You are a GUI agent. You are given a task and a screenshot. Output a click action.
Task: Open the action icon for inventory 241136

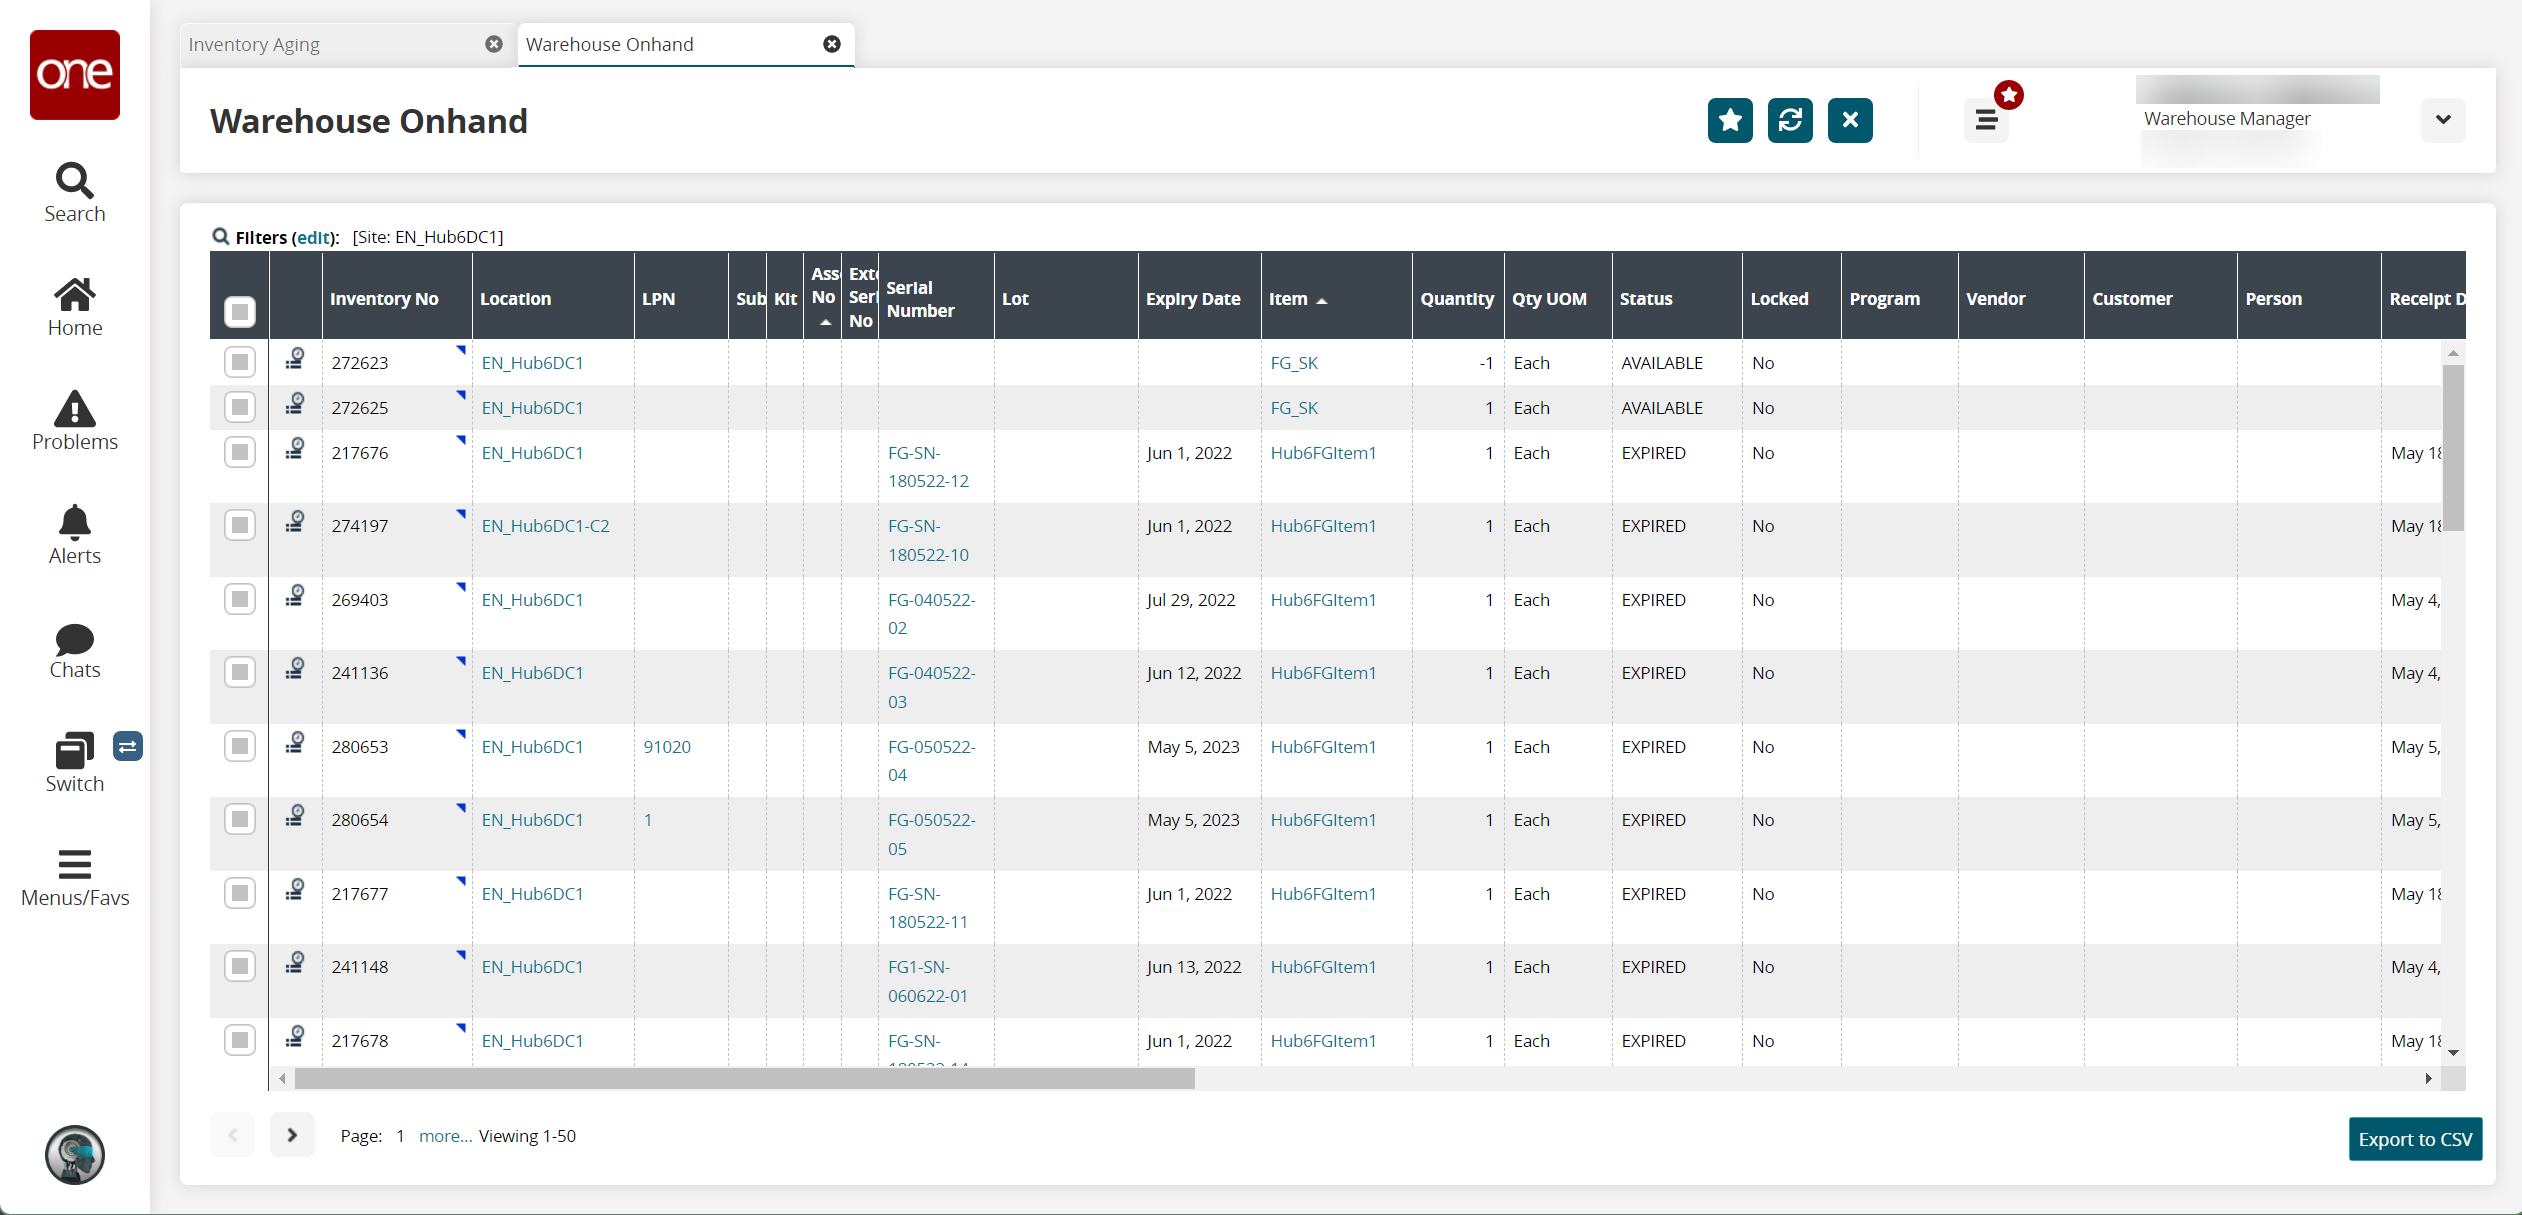(295, 669)
